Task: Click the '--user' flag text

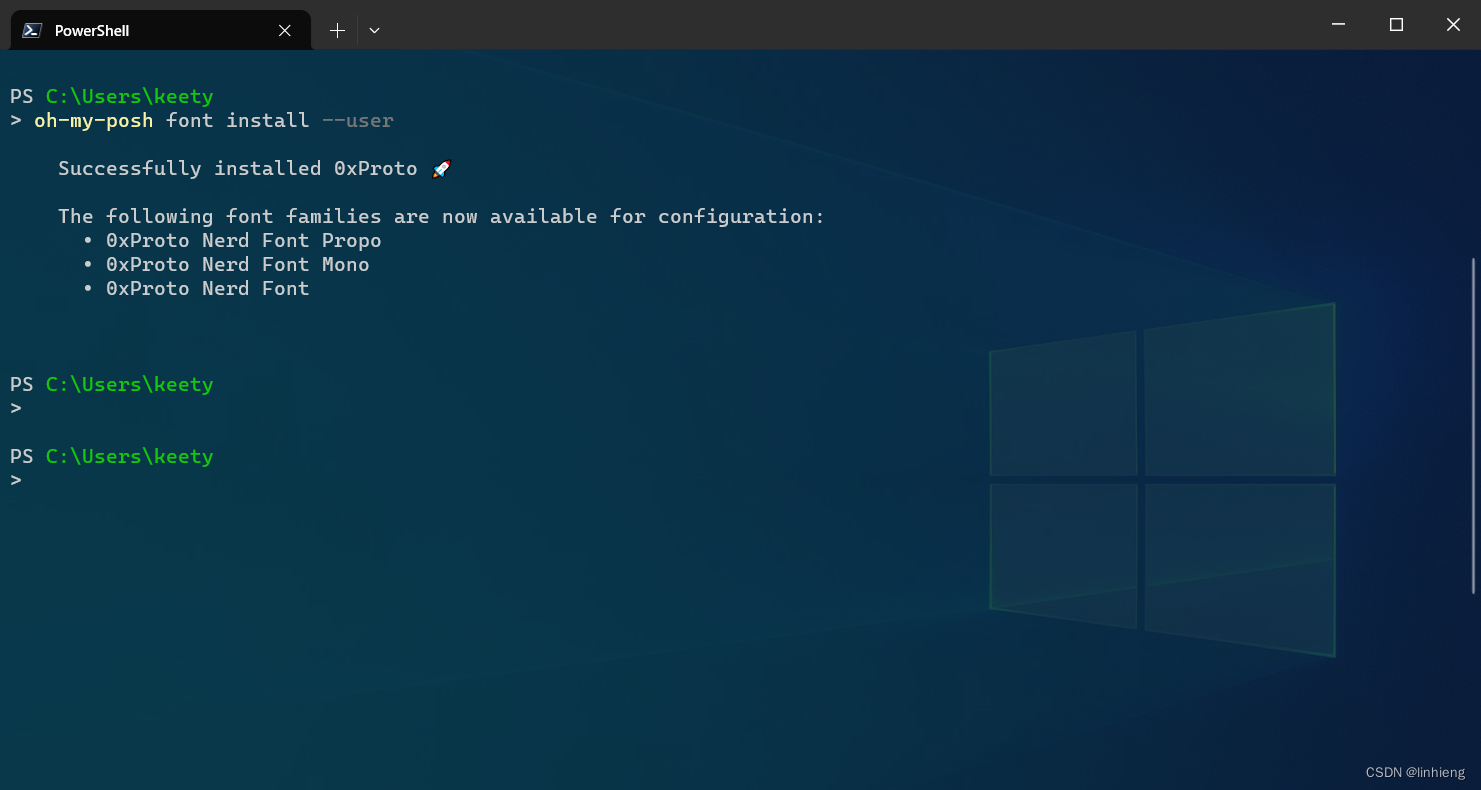Action: point(358,120)
